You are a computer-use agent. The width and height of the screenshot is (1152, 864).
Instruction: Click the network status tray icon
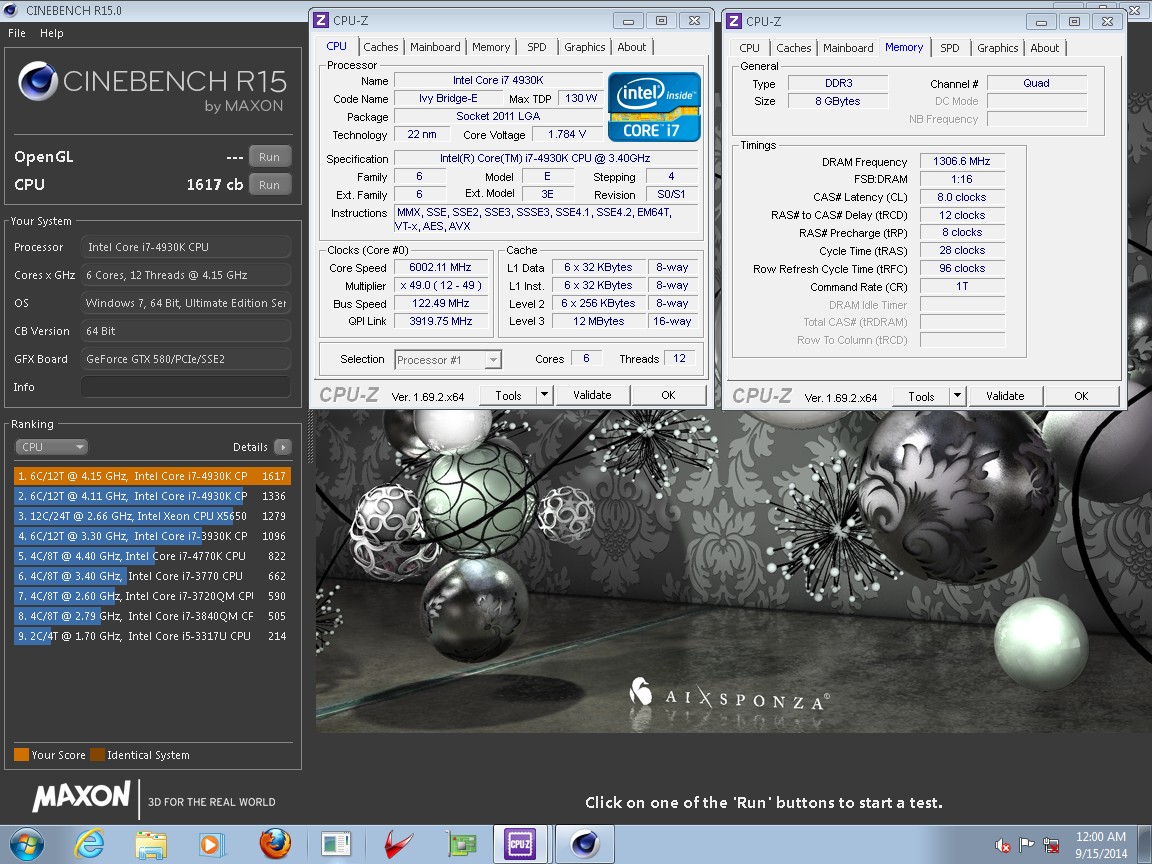click(x=1051, y=846)
